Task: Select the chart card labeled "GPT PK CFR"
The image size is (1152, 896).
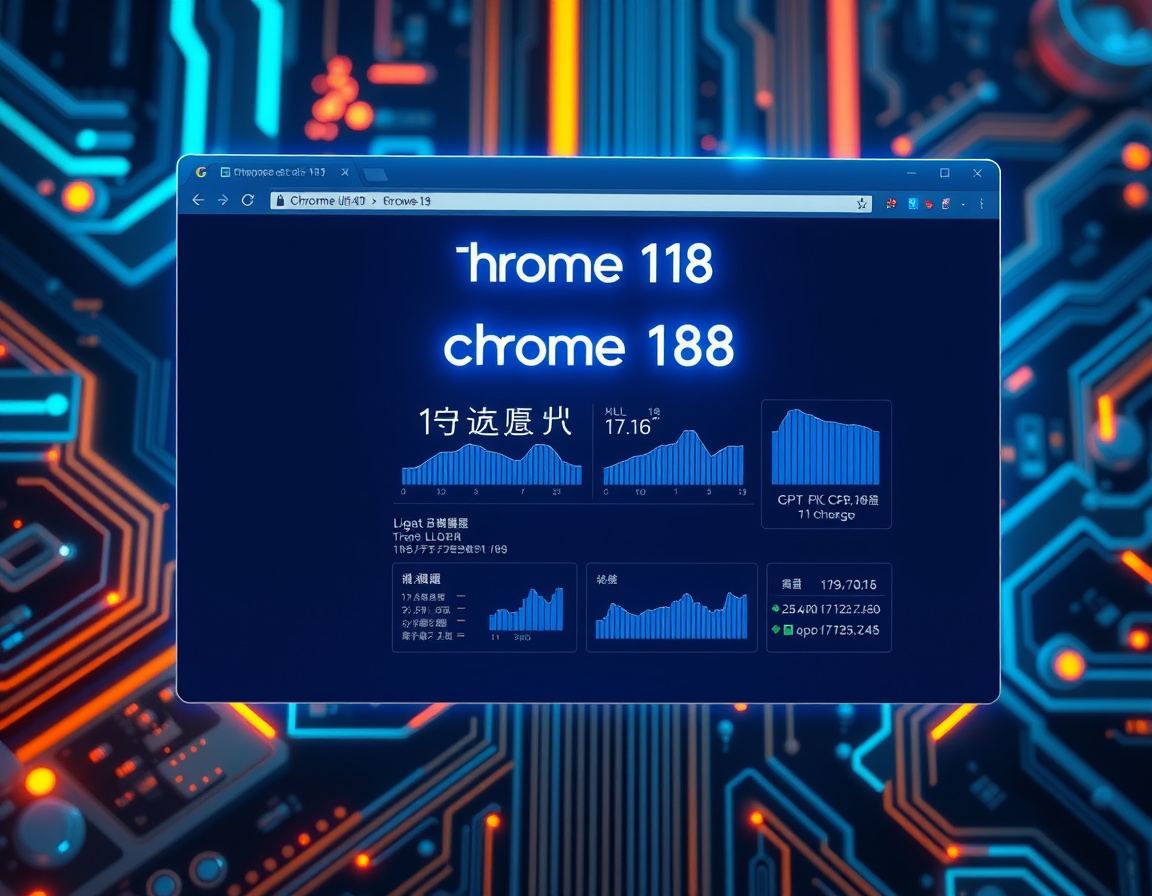Action: click(827, 464)
